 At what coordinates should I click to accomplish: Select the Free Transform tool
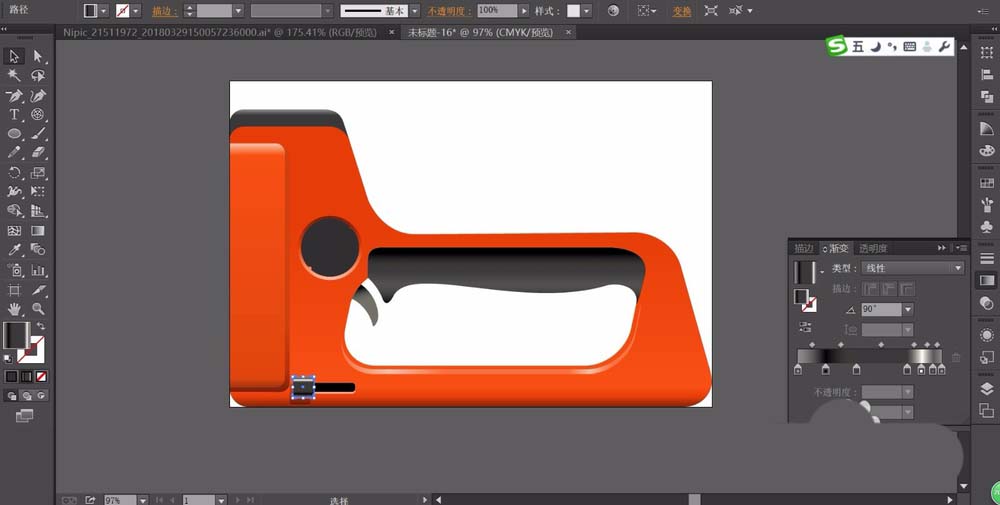[x=38, y=192]
